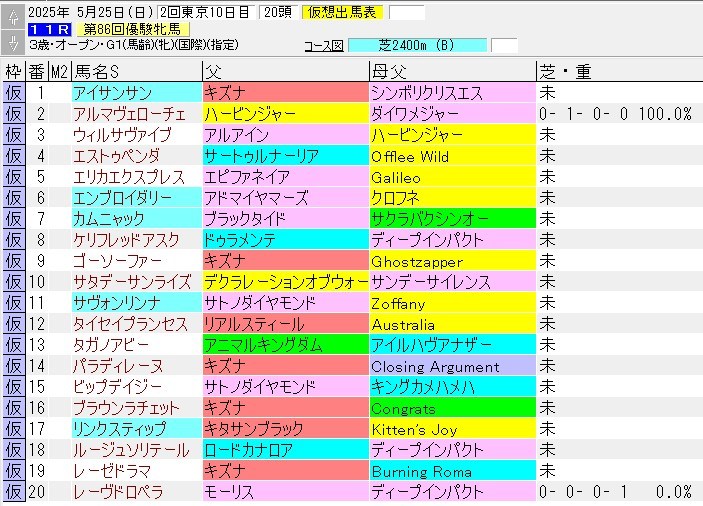The height and width of the screenshot is (506, 703).
Task: Select horse カムニャック
Action: (x=137, y=219)
